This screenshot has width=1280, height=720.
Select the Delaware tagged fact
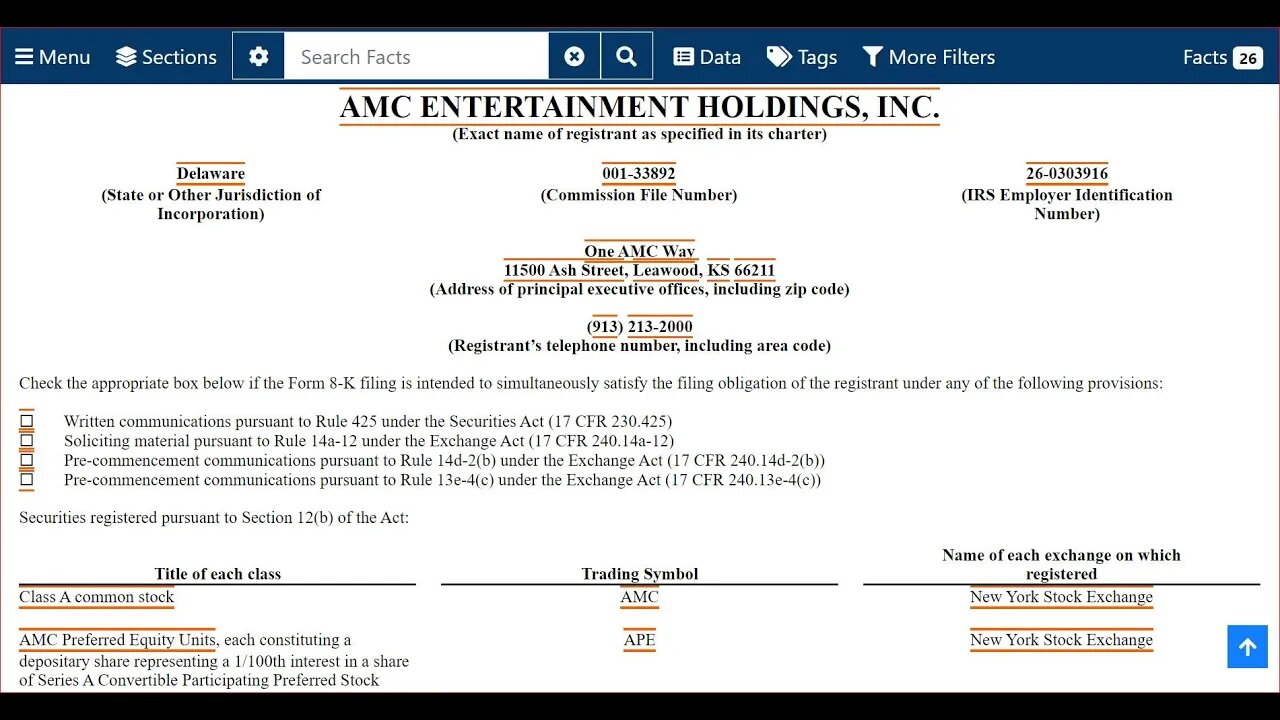211,174
